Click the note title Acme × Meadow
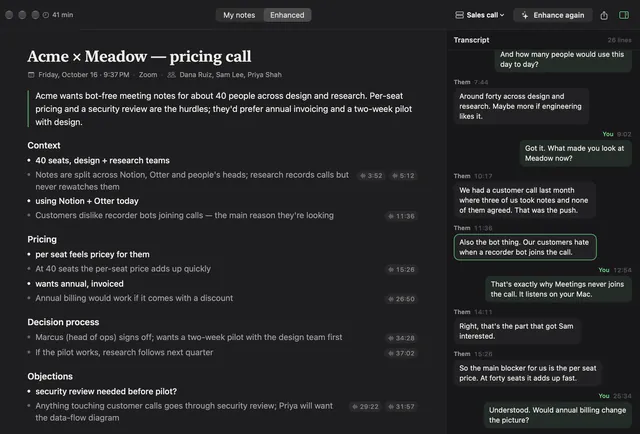 click(x=139, y=56)
